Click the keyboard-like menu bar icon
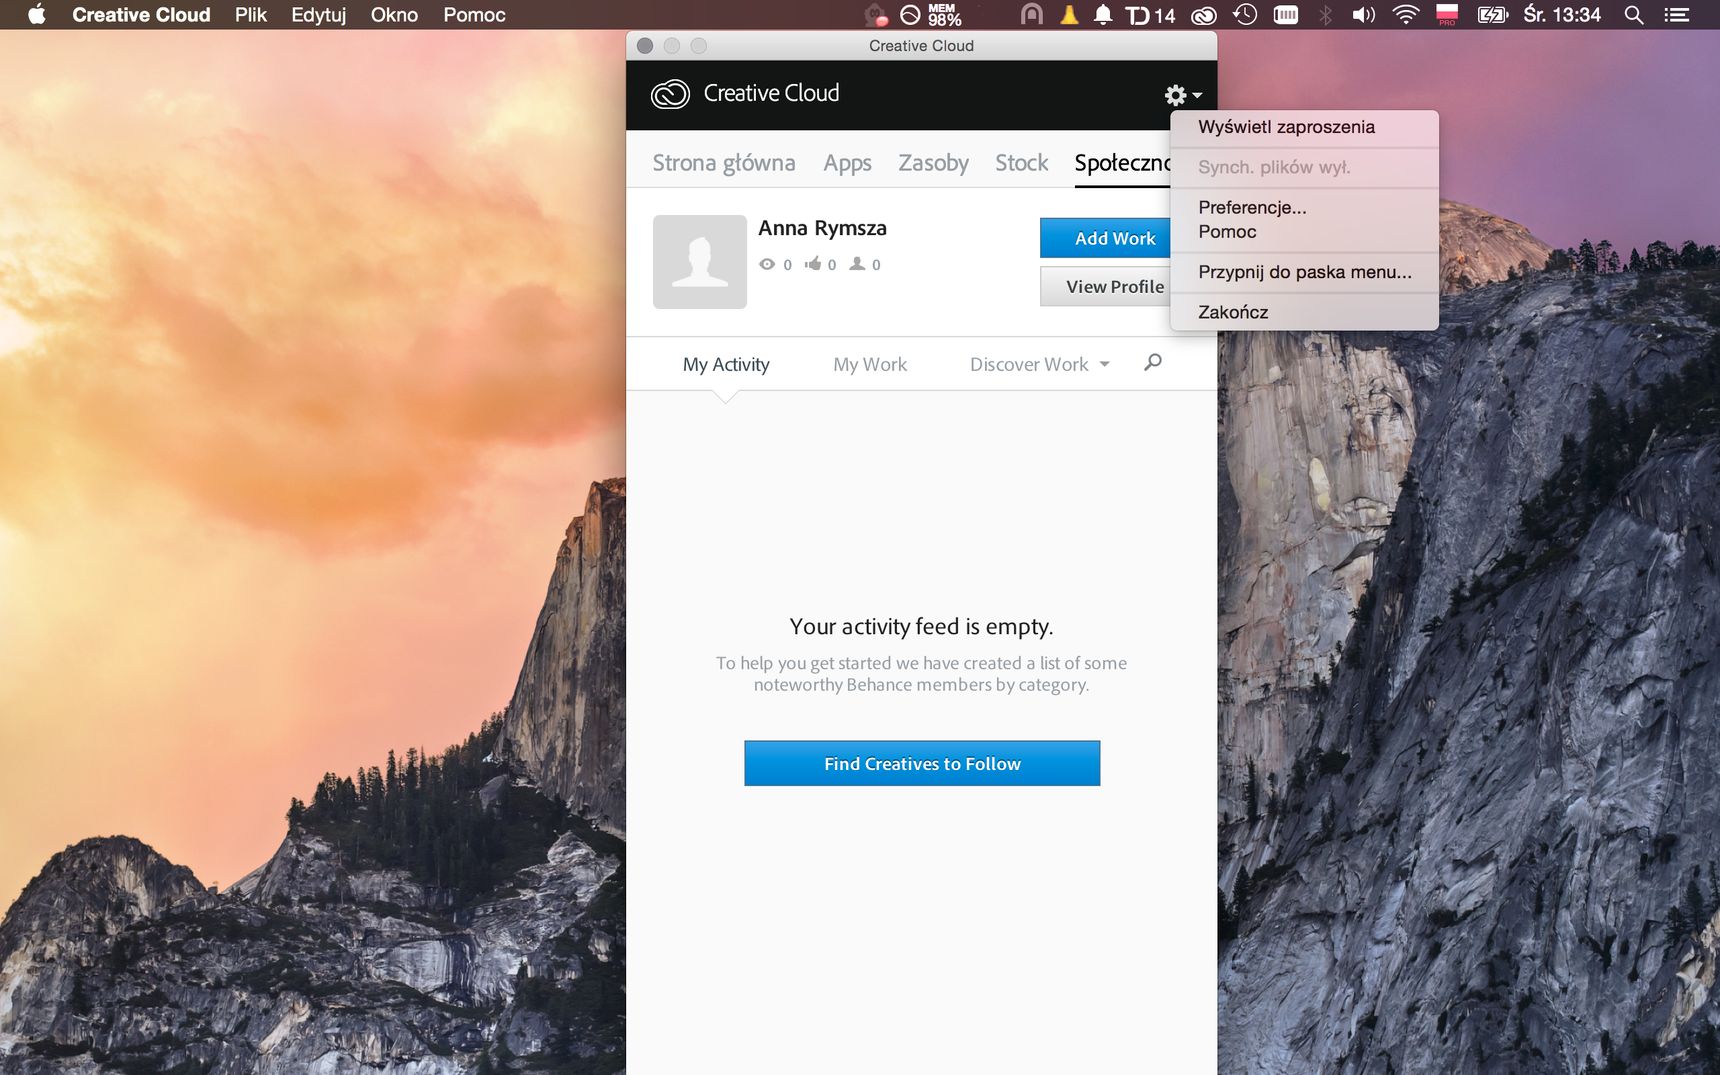Screen dimensions: 1720x1075 [1286, 14]
